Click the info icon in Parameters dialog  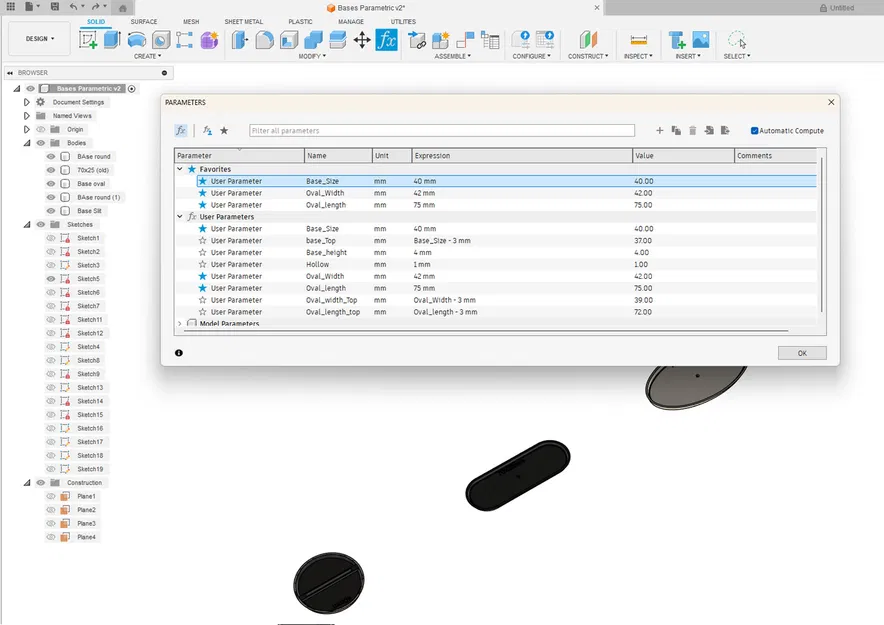[179, 353]
